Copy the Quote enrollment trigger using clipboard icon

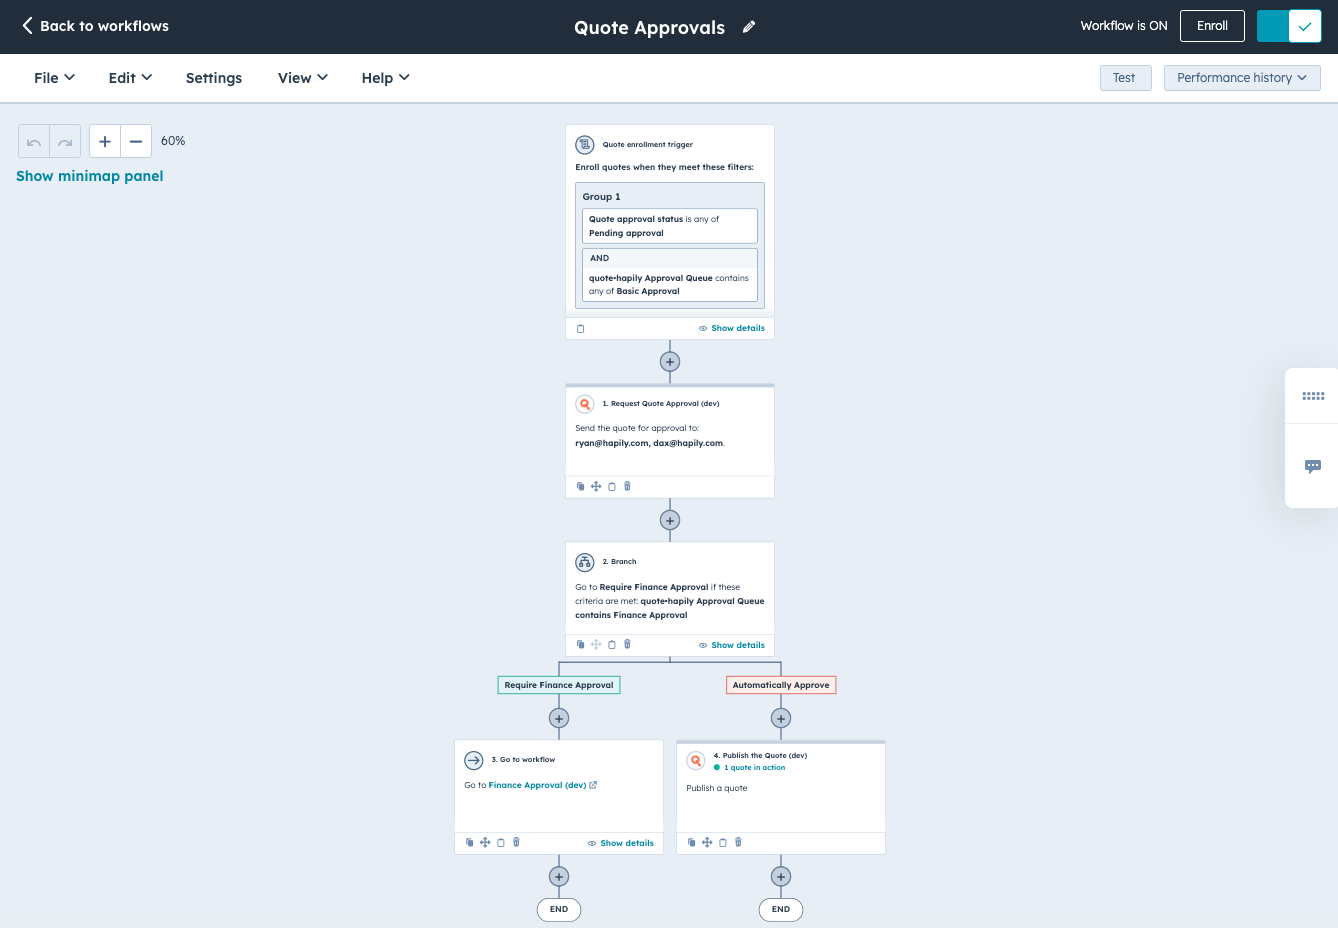581,328
